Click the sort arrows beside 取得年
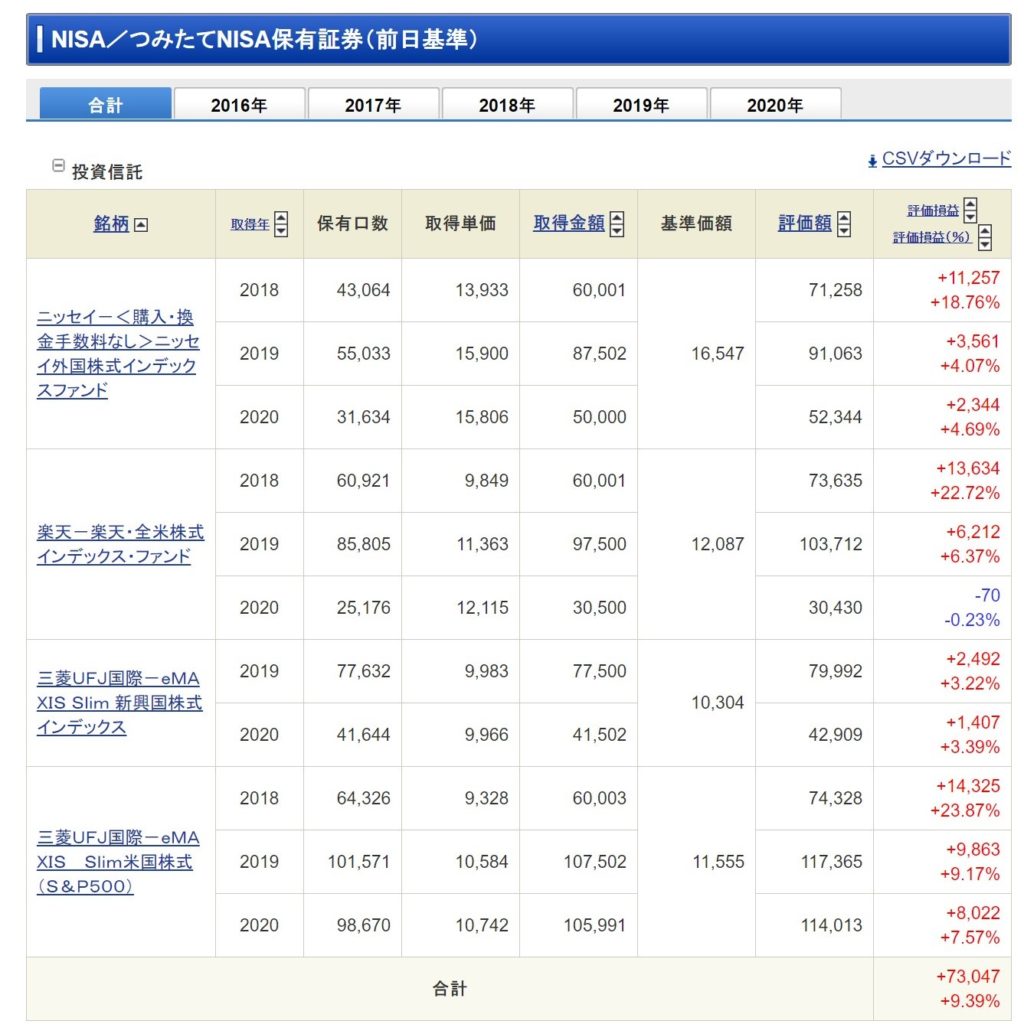This screenshot has width=1024, height=1024. (281, 224)
